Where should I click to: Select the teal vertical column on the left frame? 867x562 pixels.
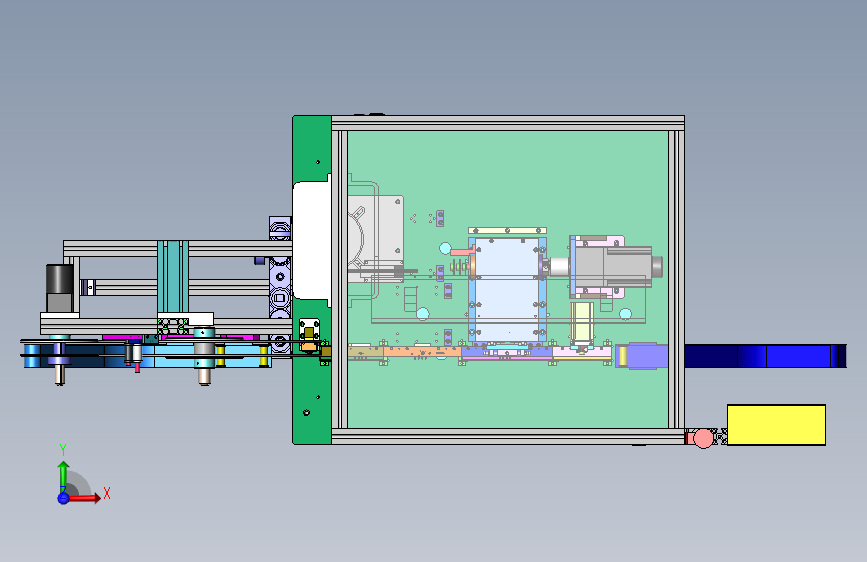(173, 277)
